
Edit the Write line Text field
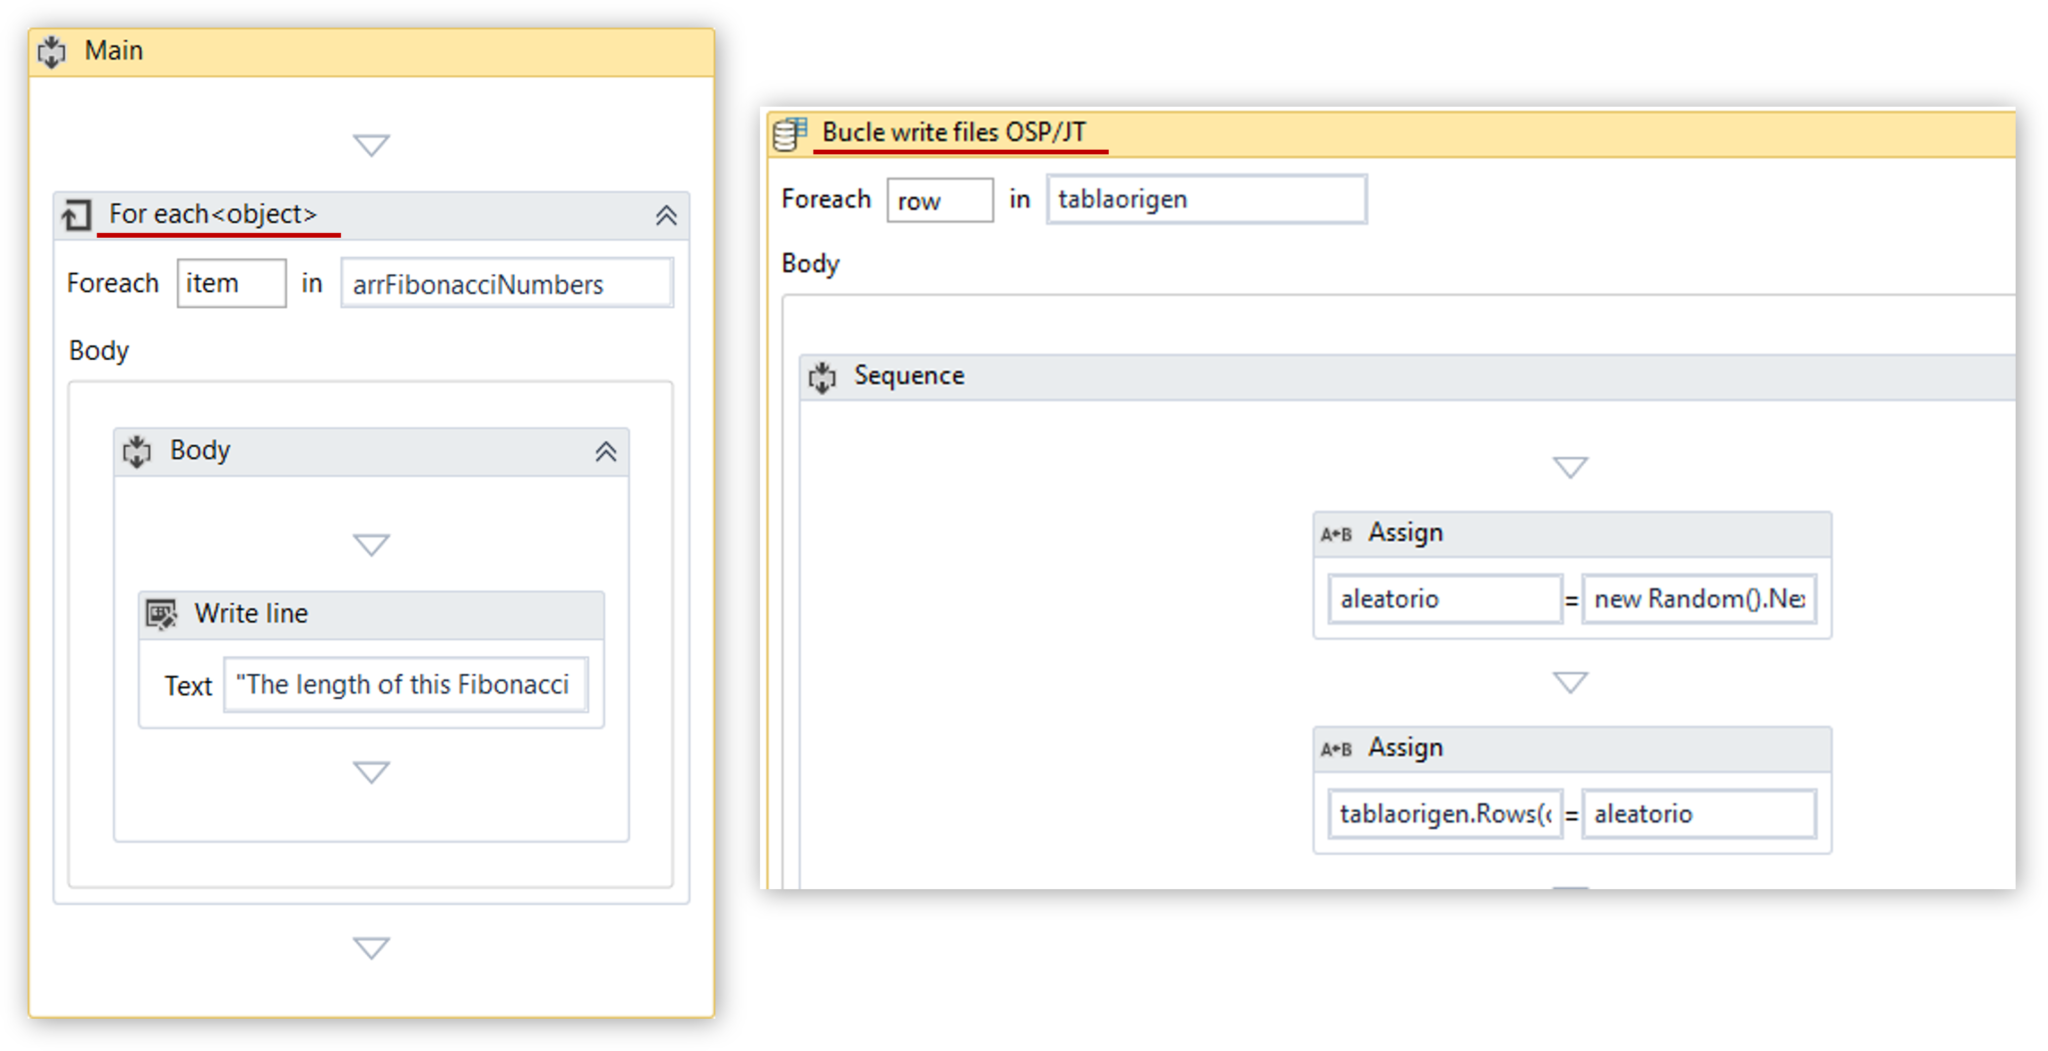click(x=406, y=685)
